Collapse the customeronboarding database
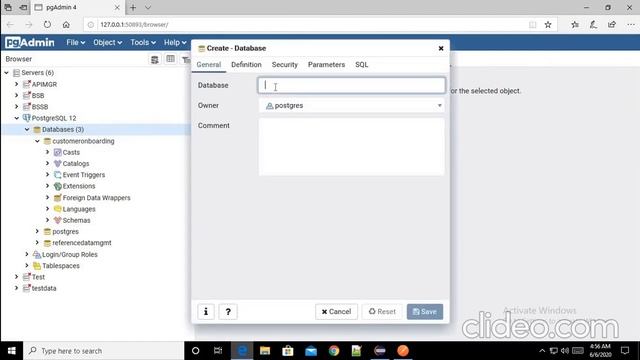 click(x=37, y=141)
